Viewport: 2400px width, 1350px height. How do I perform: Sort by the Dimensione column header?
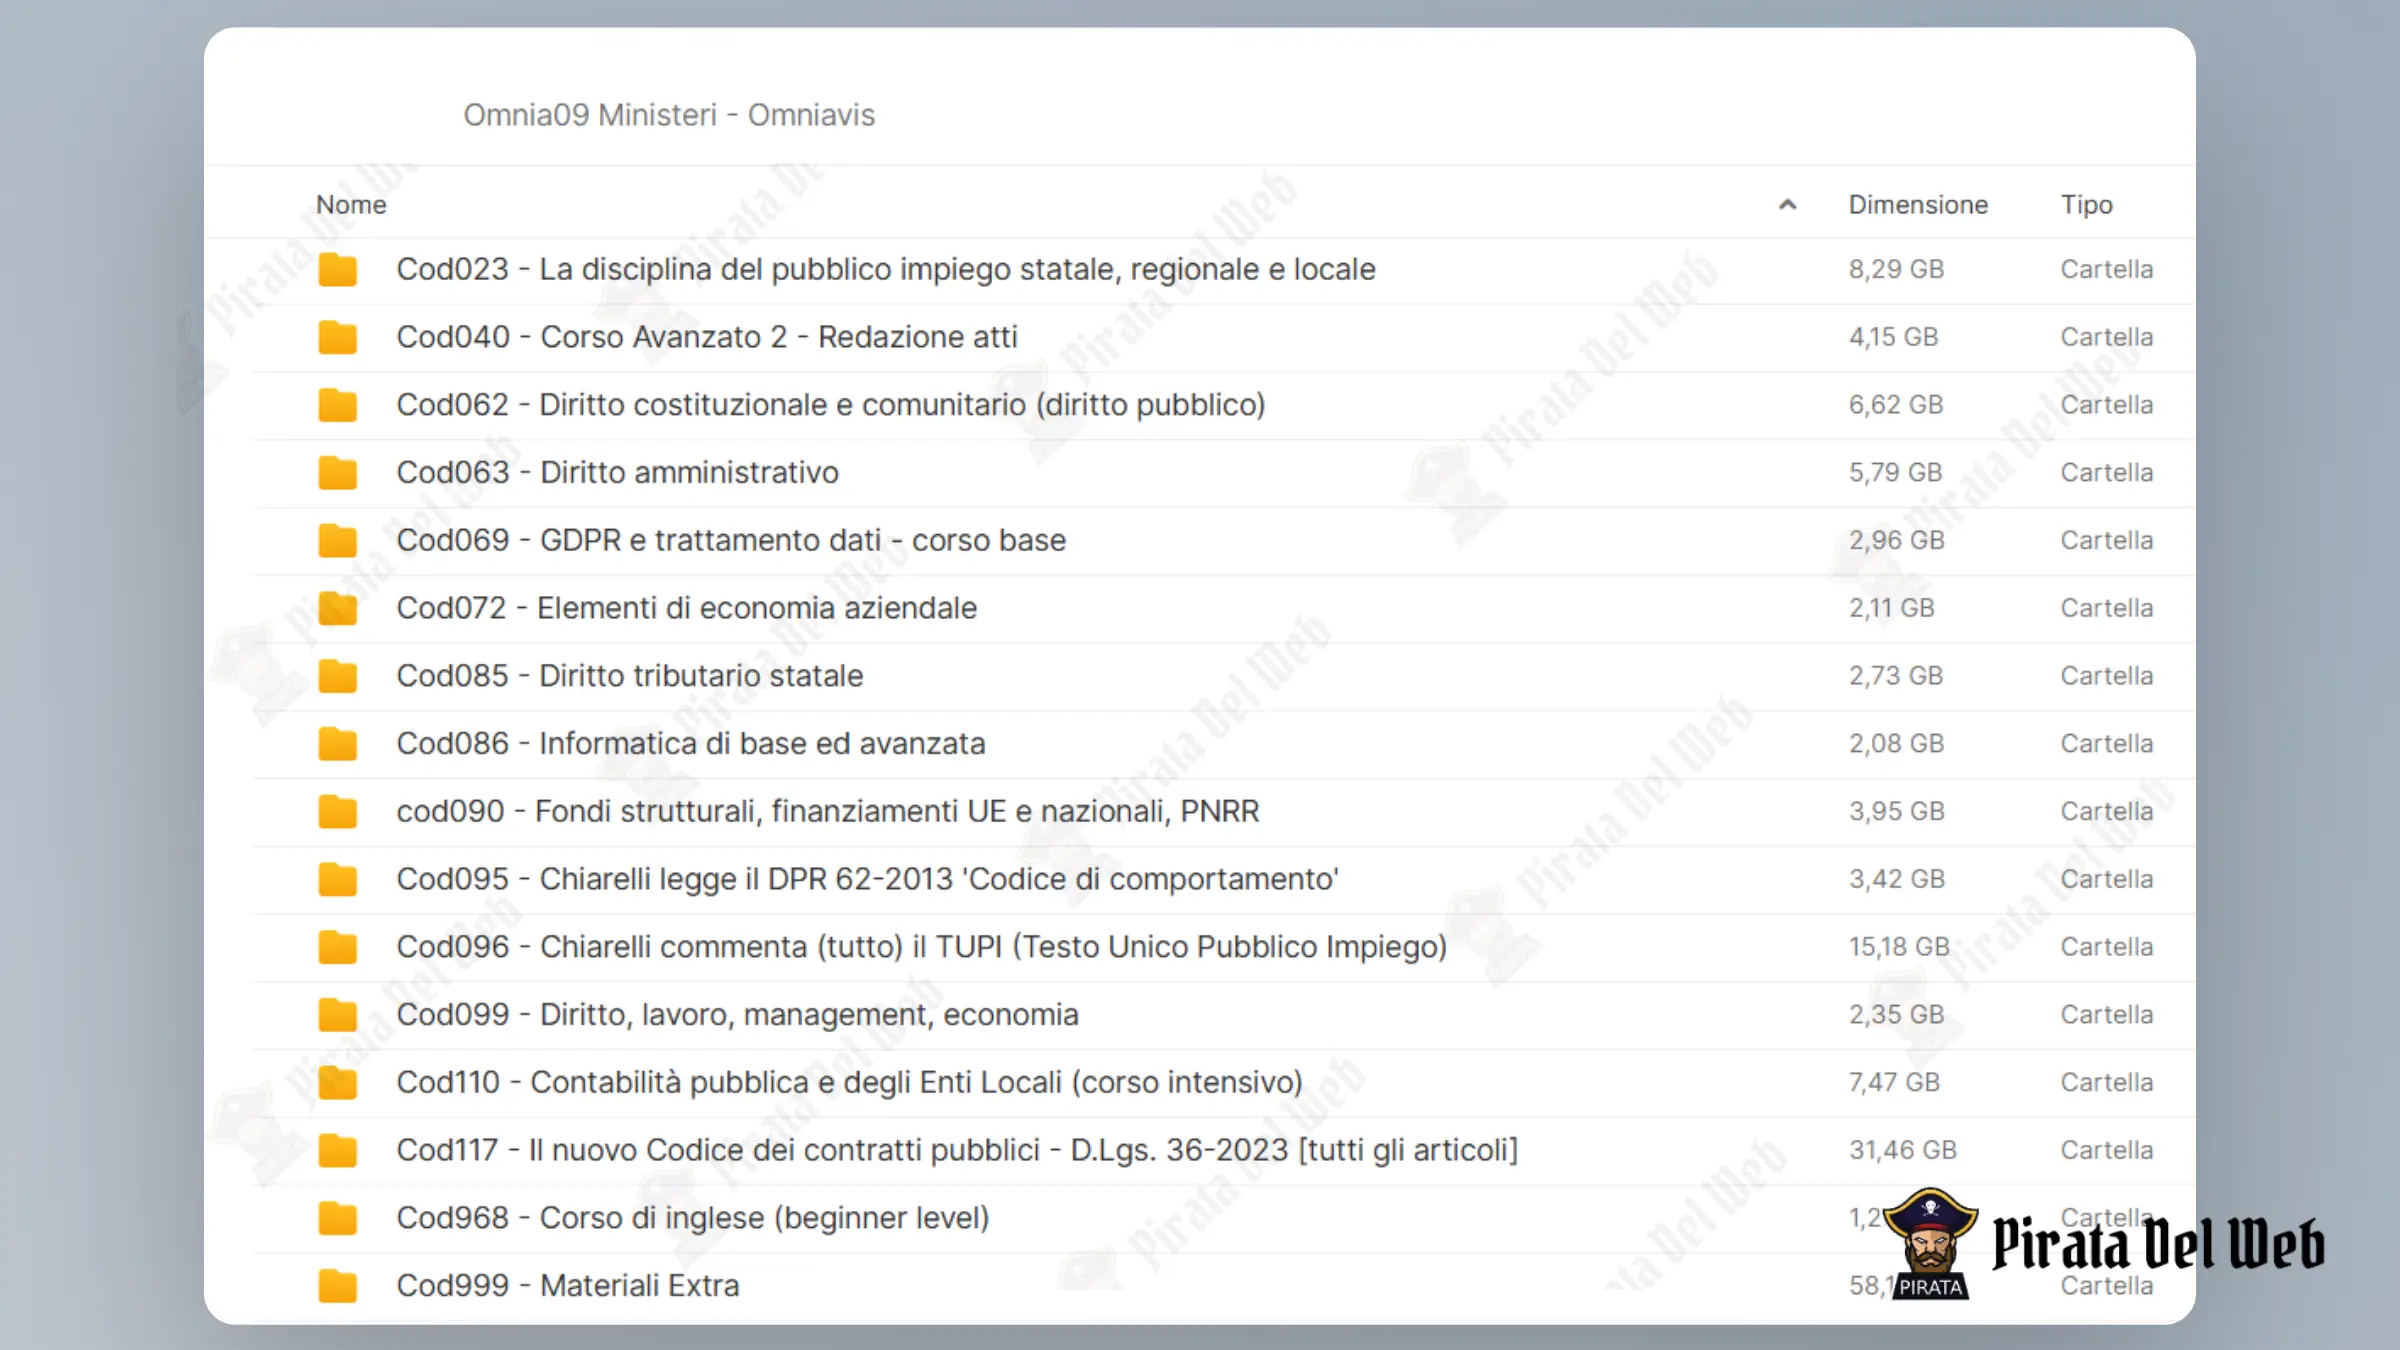(x=1918, y=205)
